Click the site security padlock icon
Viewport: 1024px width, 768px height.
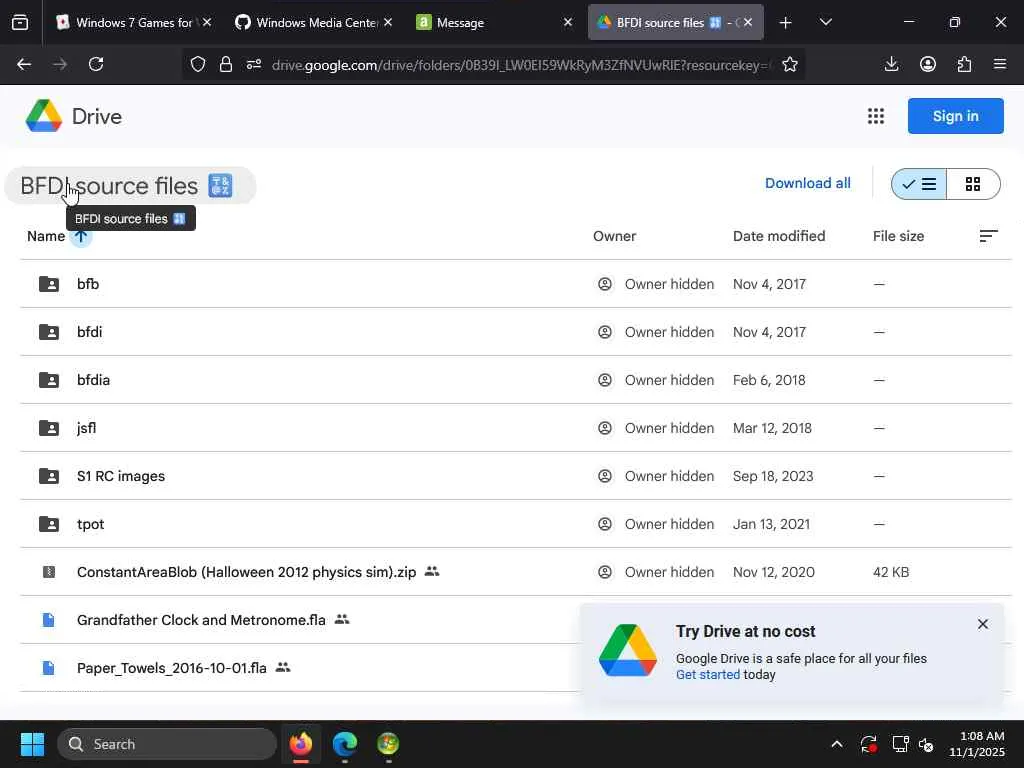[226, 64]
